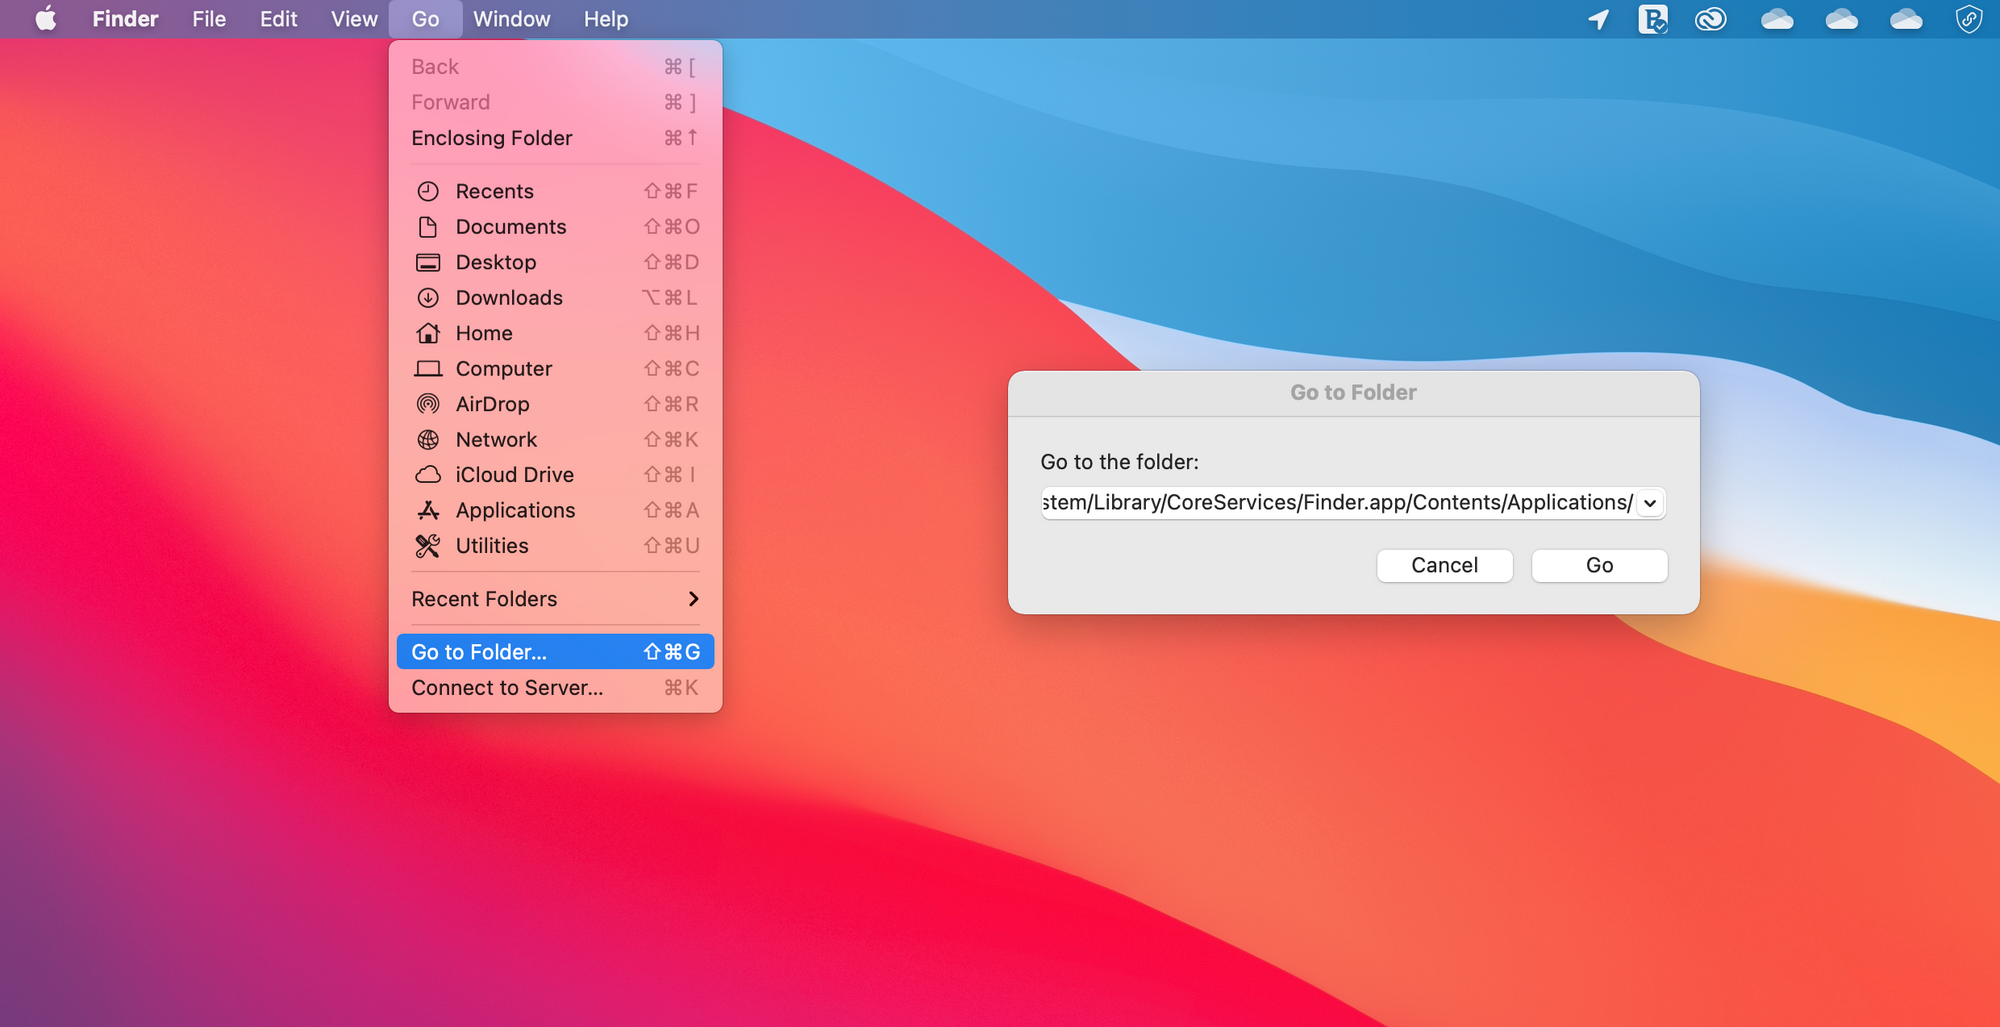
Task: Select iCloud Drive in the Go menu
Action: (x=515, y=474)
